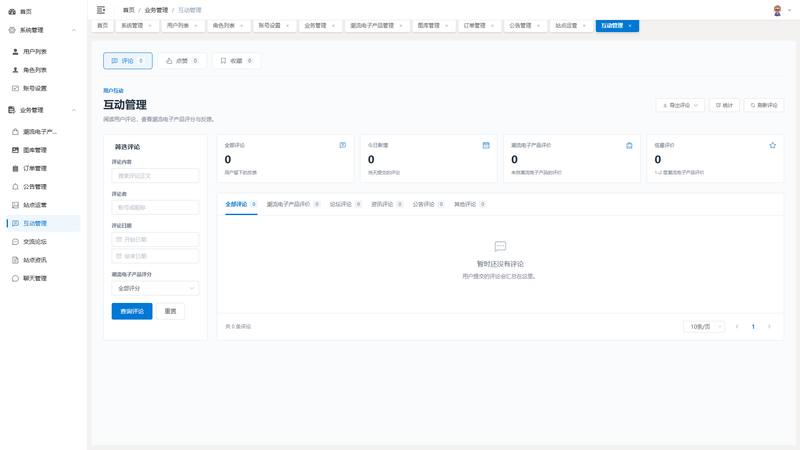Click the 今日新增 card calendar icon
Screen dimensions: 800x450
[x=486, y=145]
